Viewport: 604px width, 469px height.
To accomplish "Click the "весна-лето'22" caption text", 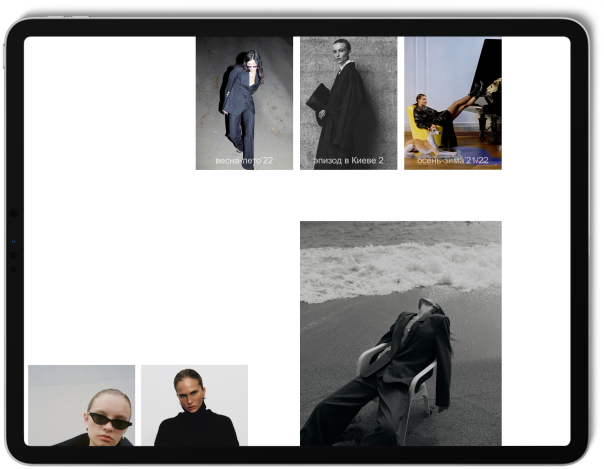I will [x=244, y=160].
